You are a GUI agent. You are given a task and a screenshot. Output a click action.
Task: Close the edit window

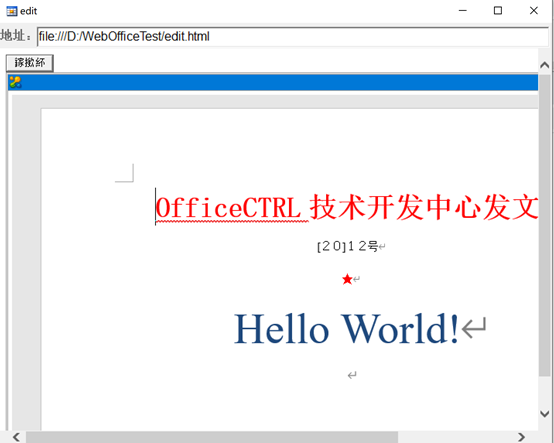click(x=534, y=11)
